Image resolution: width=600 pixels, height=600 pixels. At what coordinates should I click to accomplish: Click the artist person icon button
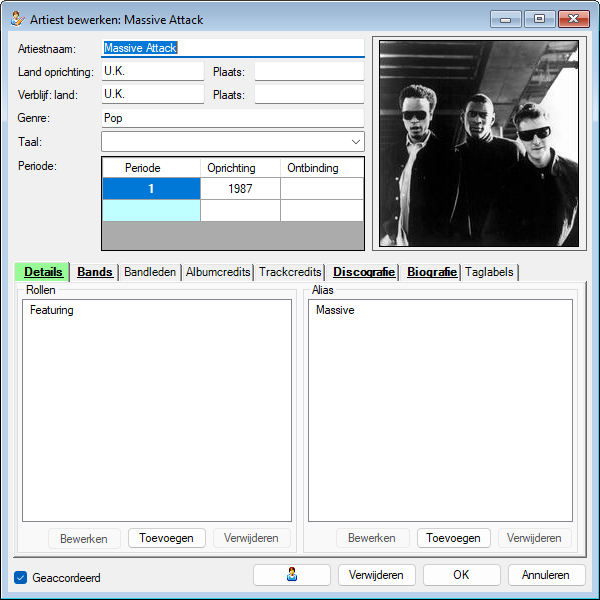point(292,575)
